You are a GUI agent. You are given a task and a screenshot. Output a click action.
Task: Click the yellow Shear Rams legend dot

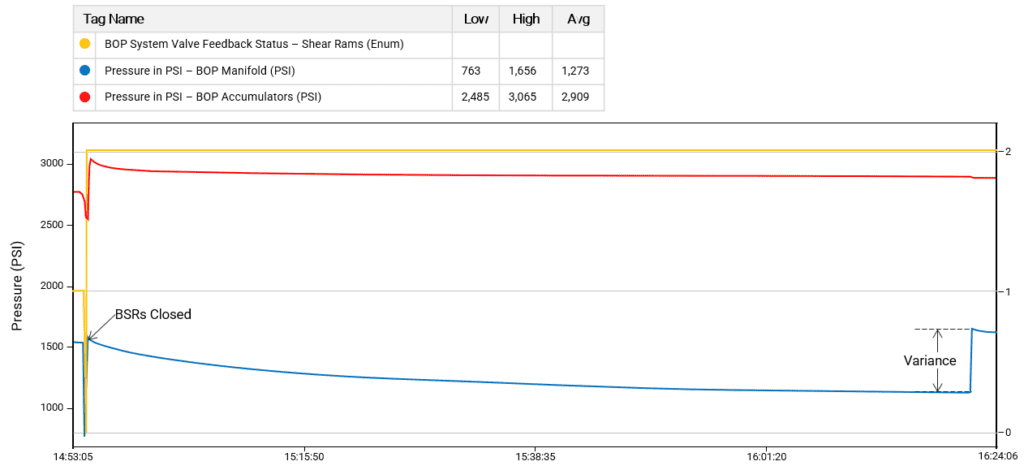(x=86, y=44)
